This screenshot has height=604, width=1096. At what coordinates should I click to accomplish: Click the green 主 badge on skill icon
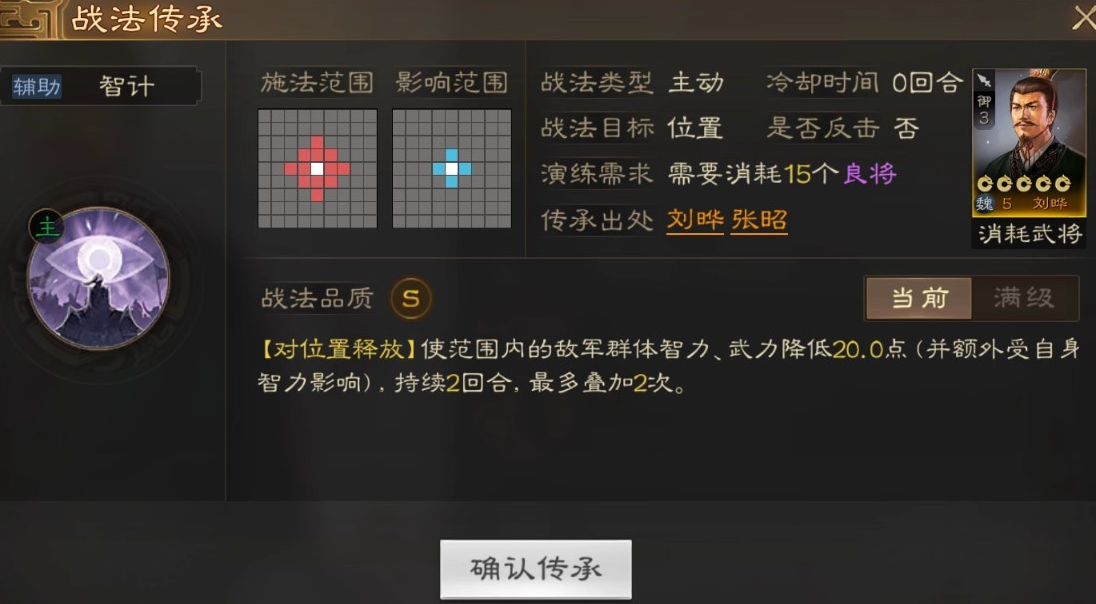point(47,227)
